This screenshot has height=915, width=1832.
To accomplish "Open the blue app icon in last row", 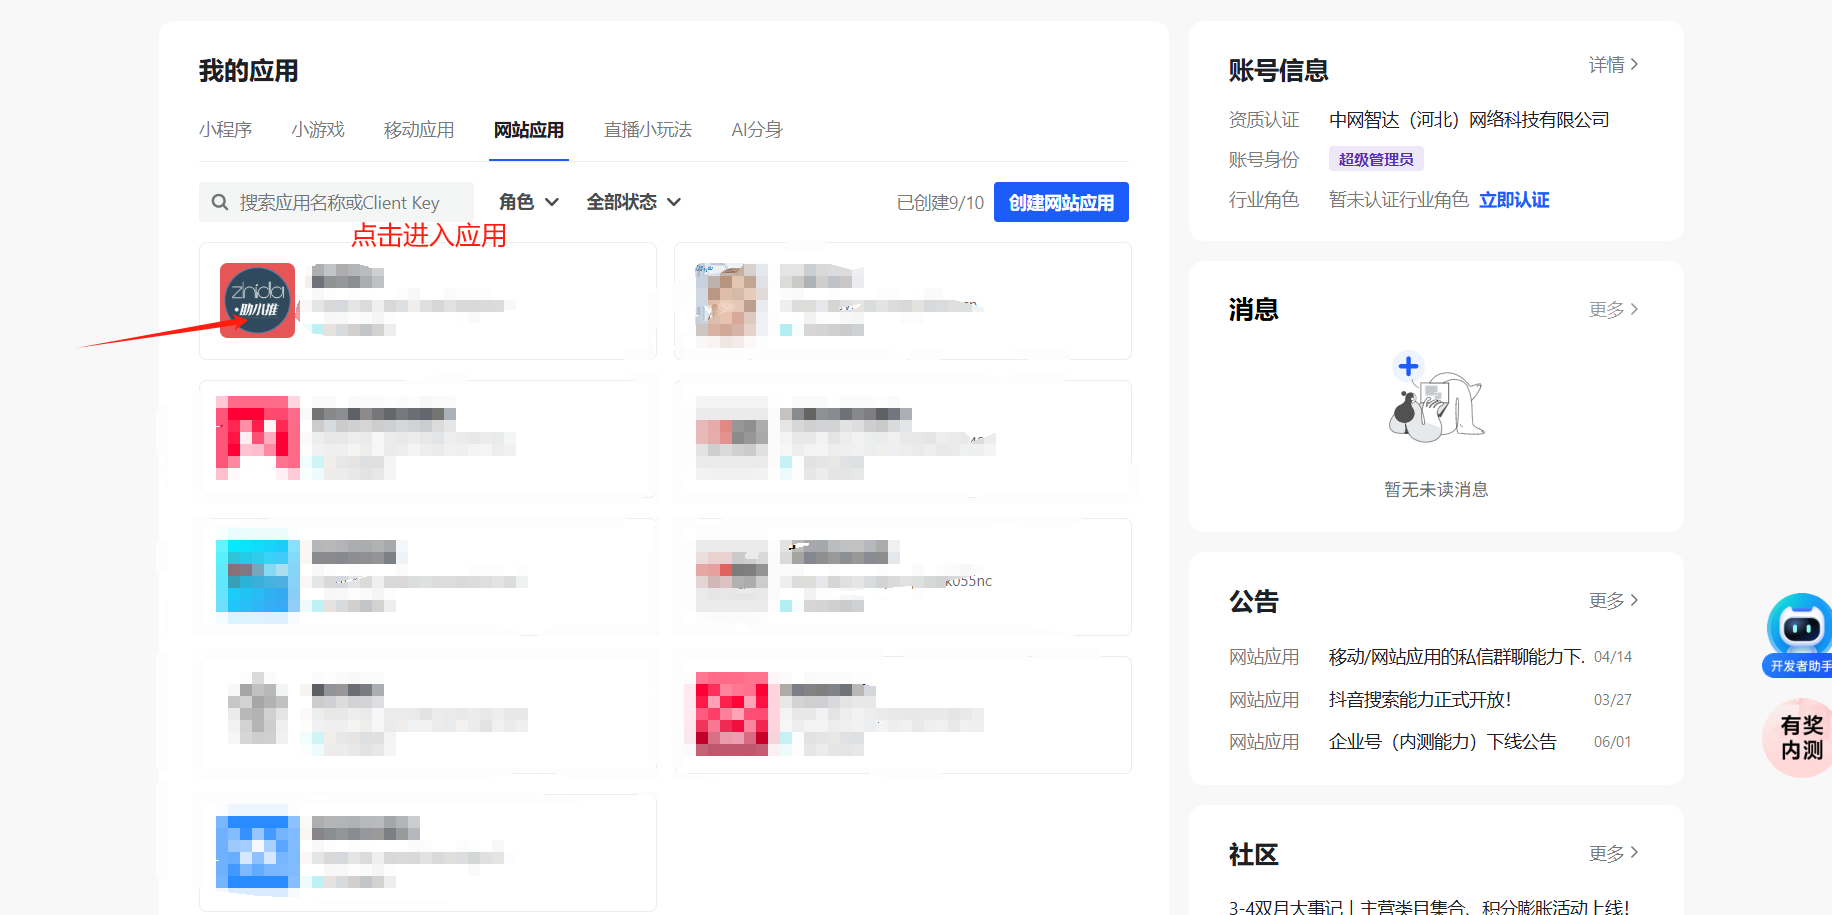I will click(x=257, y=852).
